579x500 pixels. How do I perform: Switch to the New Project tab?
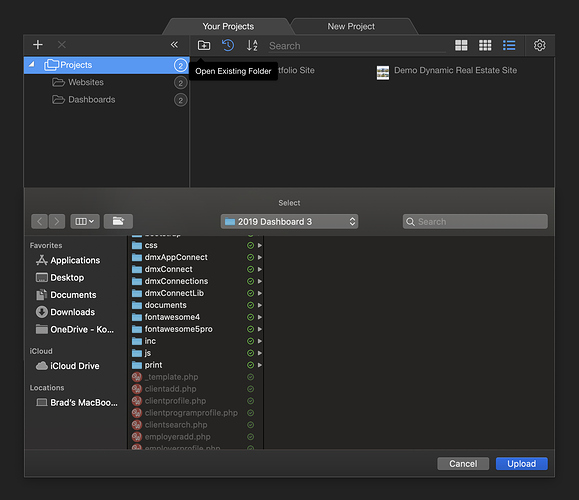click(351, 27)
